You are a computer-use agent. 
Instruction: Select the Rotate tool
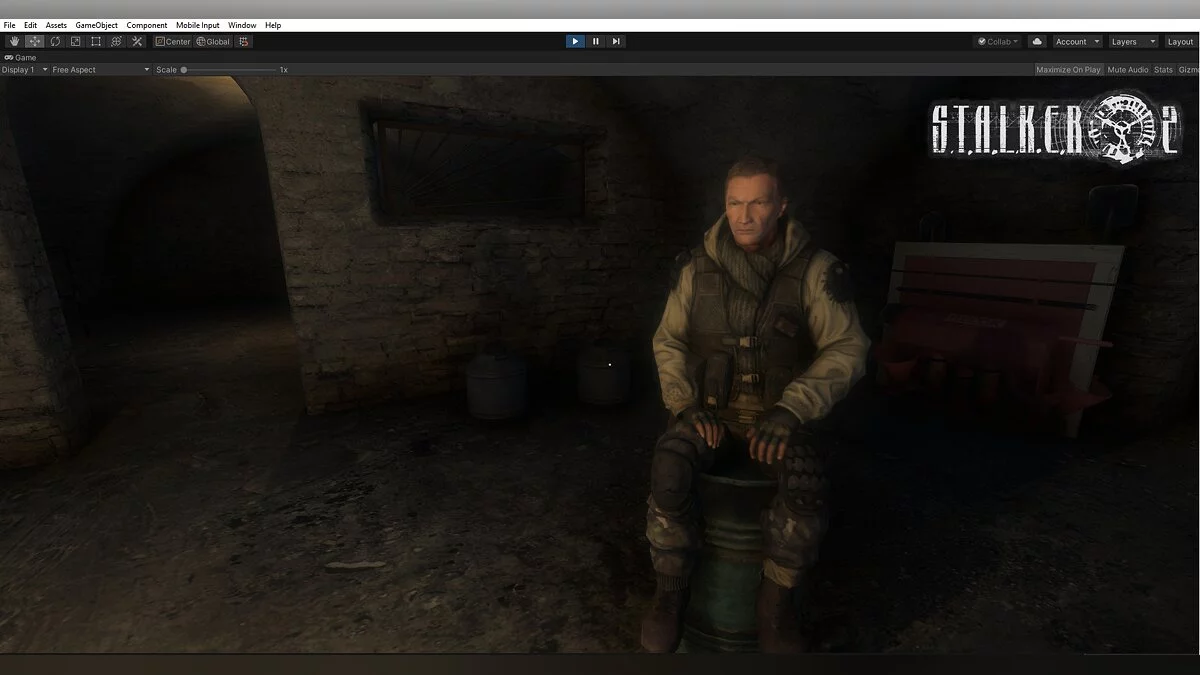pos(55,41)
